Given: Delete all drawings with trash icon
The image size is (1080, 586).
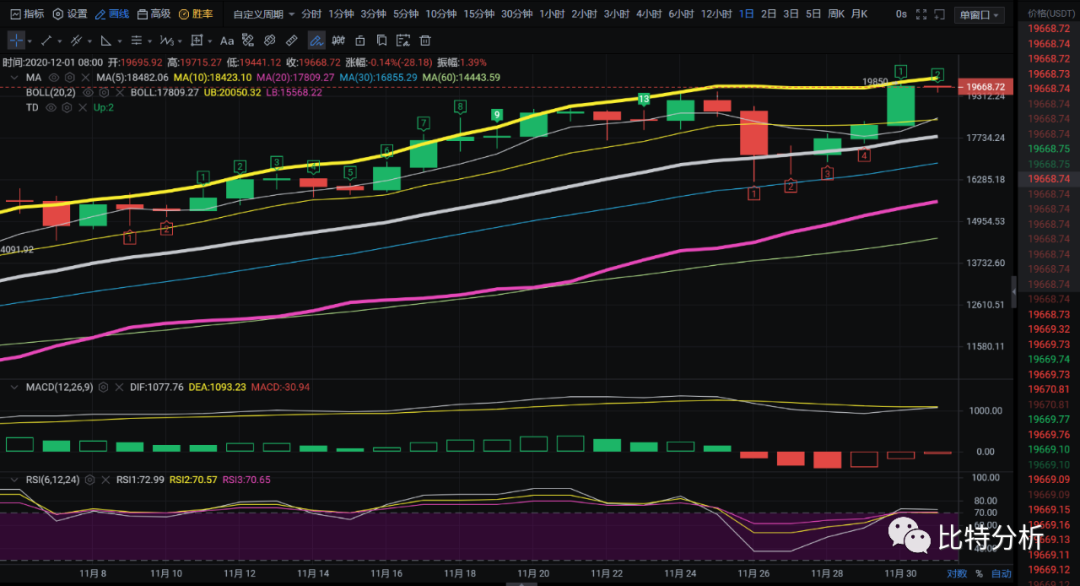Looking at the screenshot, I should click(425, 40).
